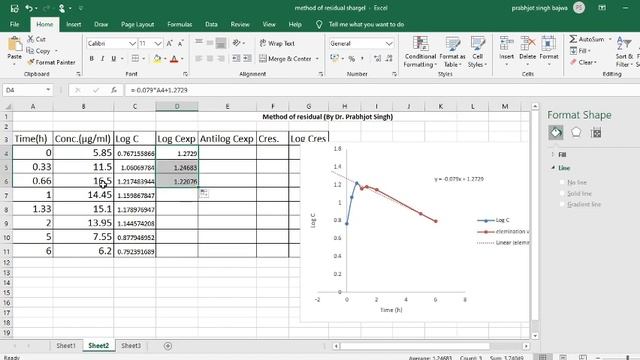The width and height of the screenshot is (640, 360).
Task: Decrease the cell indent
Action: (236, 59)
